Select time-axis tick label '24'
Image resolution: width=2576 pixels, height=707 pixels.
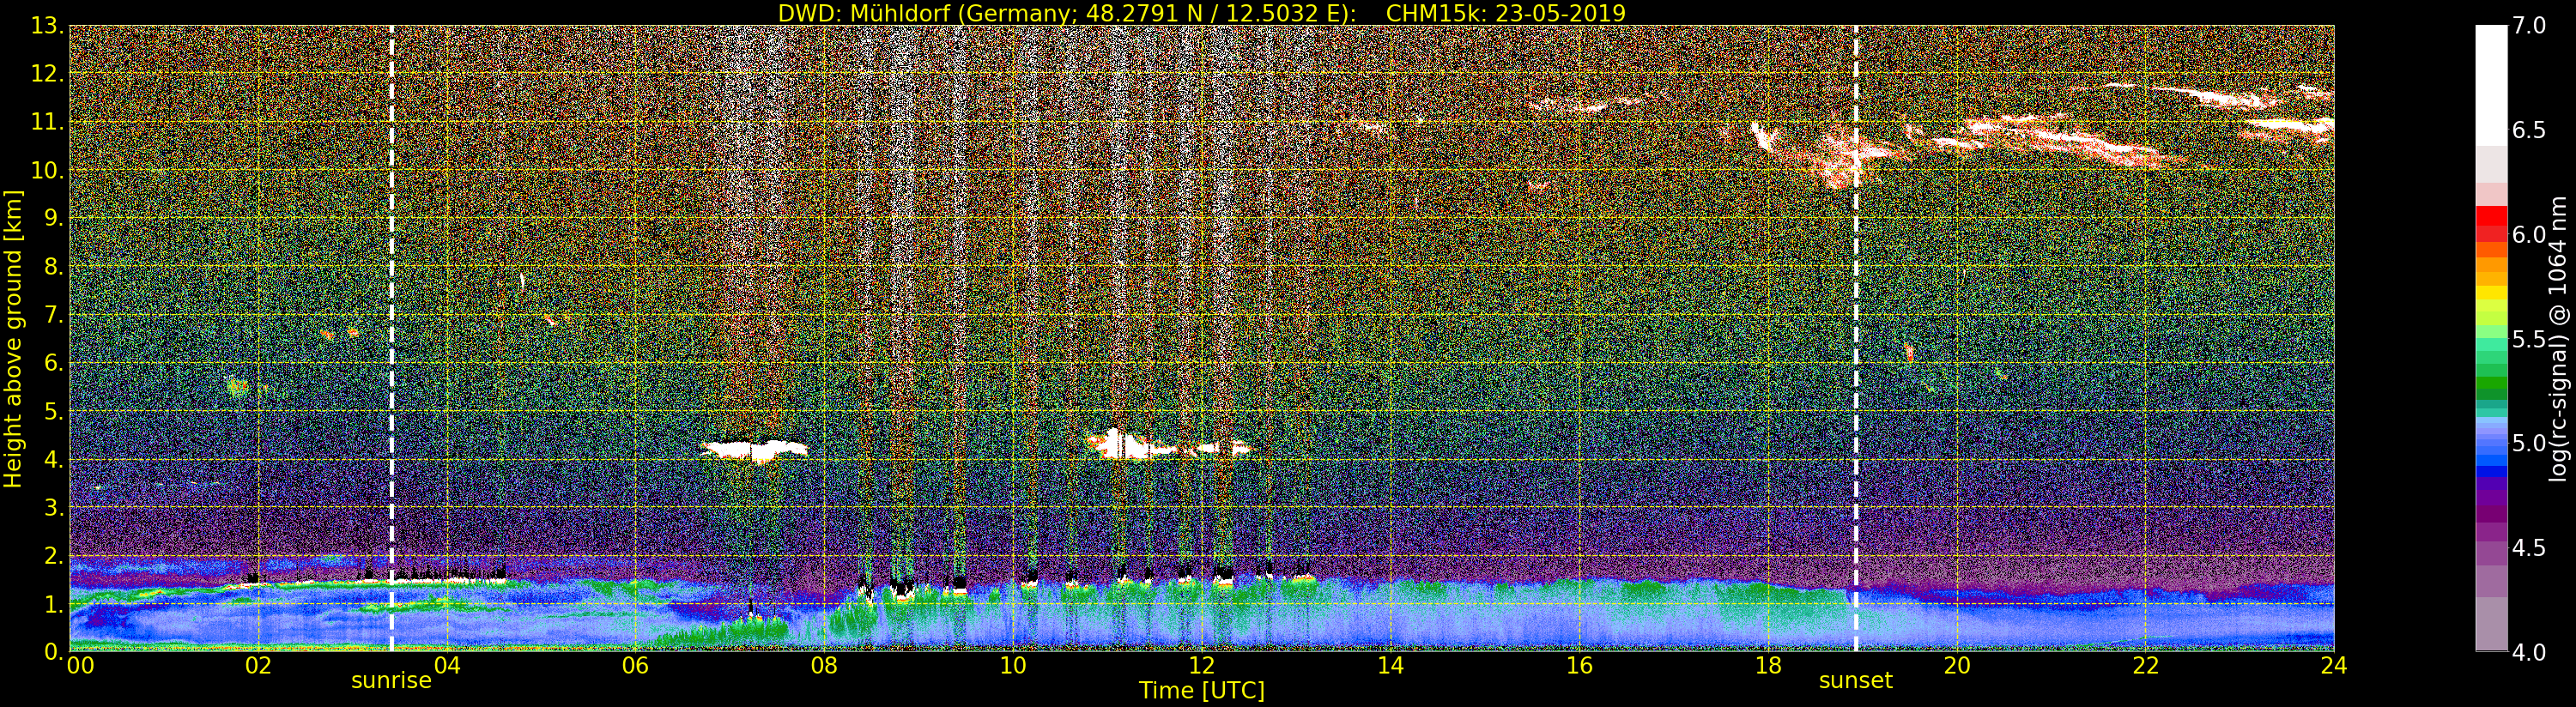pyautogui.click(x=2334, y=665)
